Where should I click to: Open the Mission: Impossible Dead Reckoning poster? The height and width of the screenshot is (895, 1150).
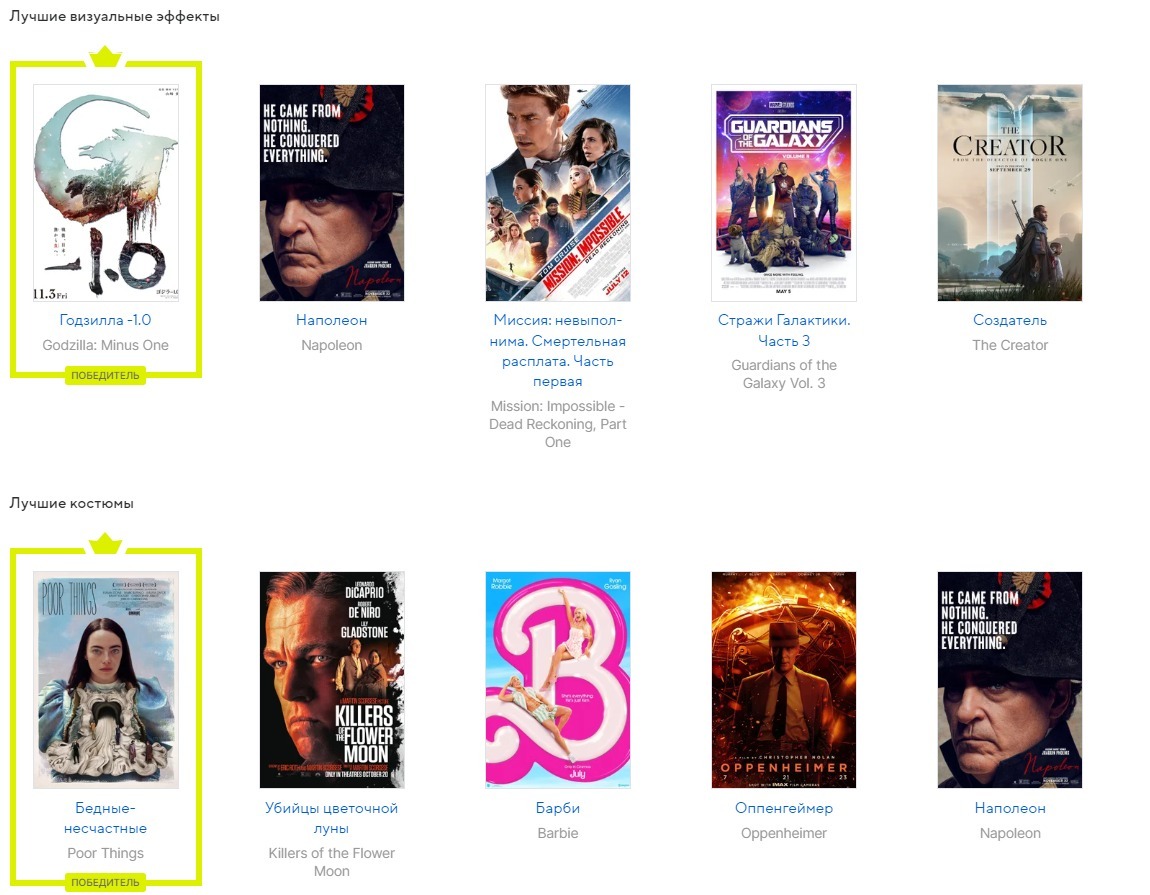[557, 192]
